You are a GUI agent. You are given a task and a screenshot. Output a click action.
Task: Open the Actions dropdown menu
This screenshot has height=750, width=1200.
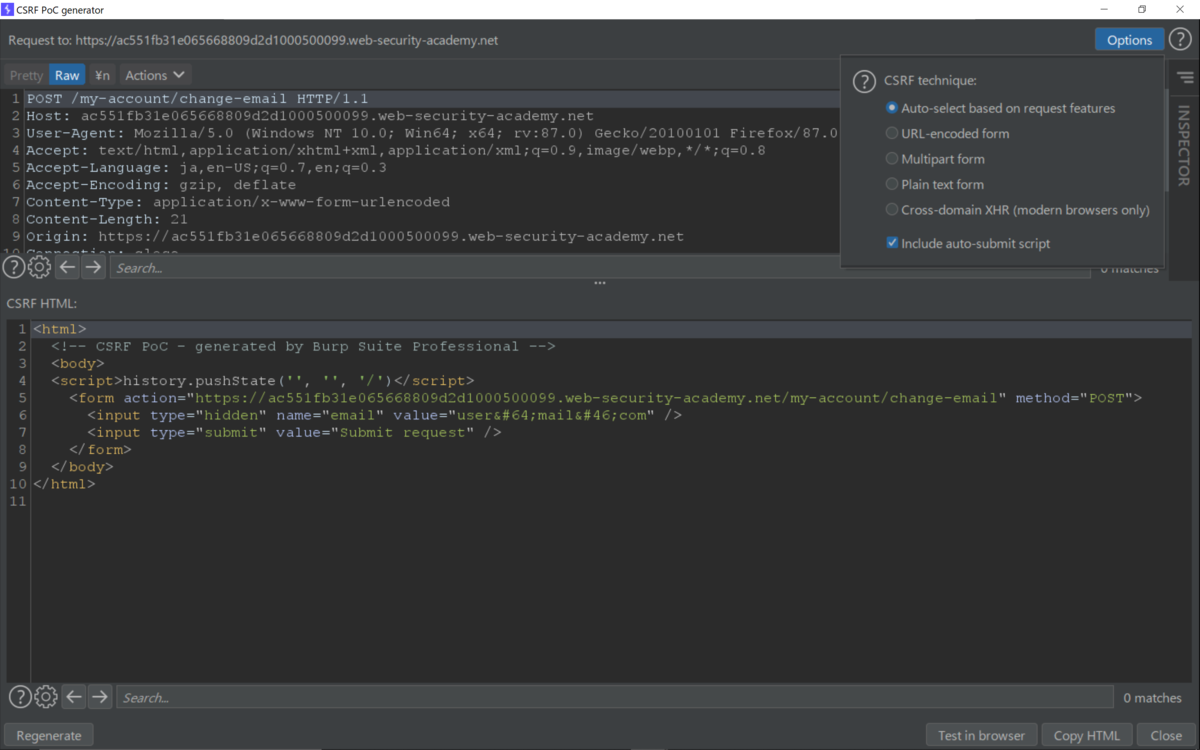click(155, 75)
